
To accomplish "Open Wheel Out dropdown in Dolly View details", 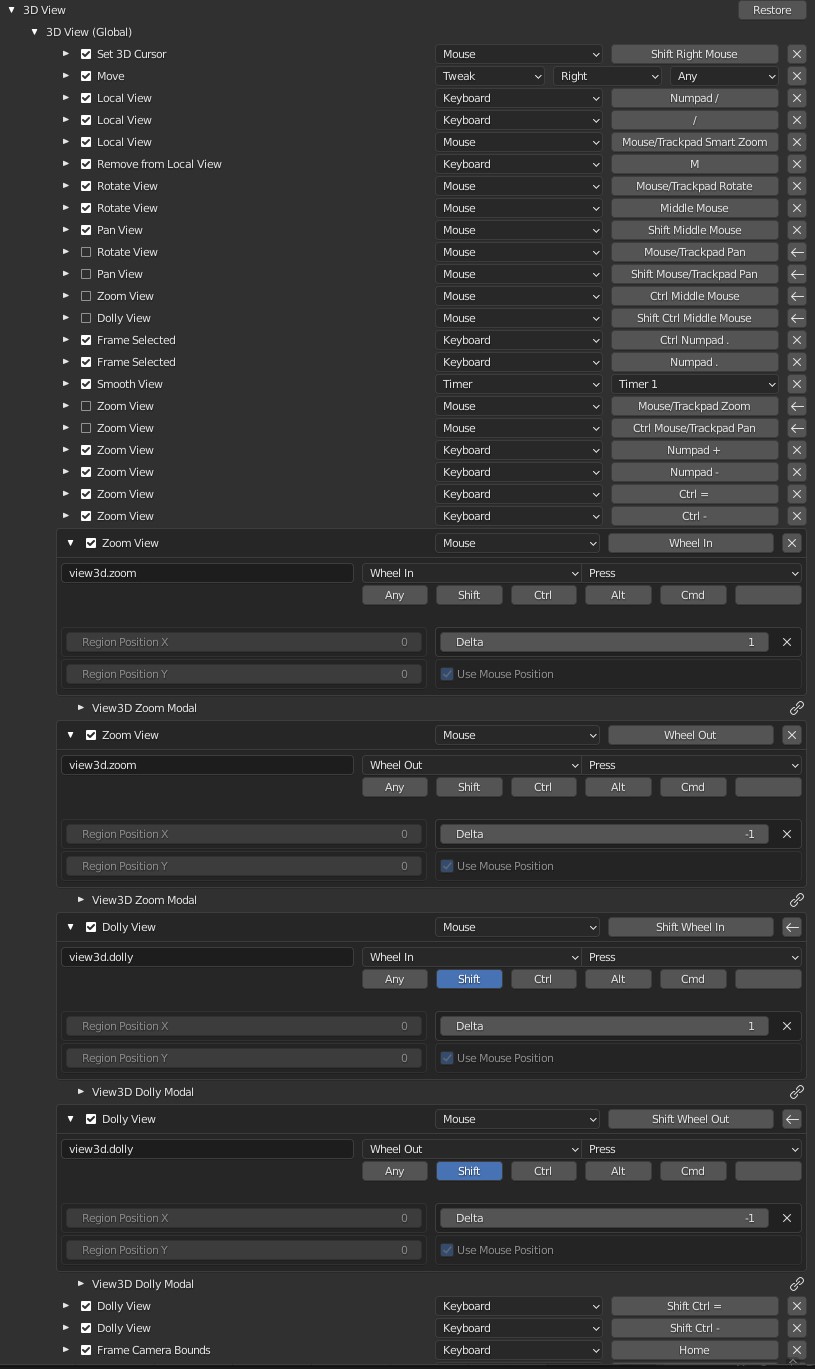I will point(472,1149).
